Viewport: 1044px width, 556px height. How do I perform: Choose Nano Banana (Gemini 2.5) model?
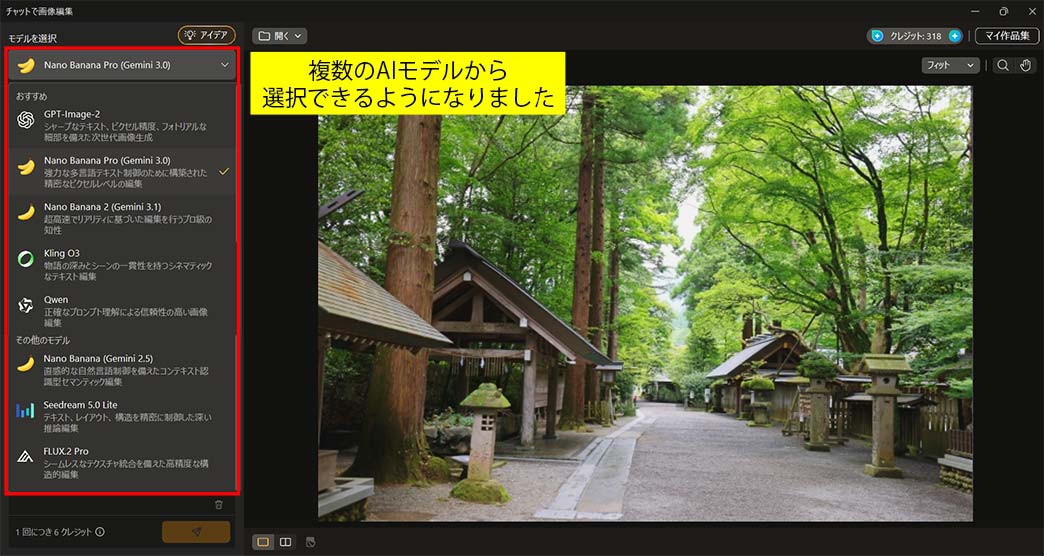click(122, 370)
